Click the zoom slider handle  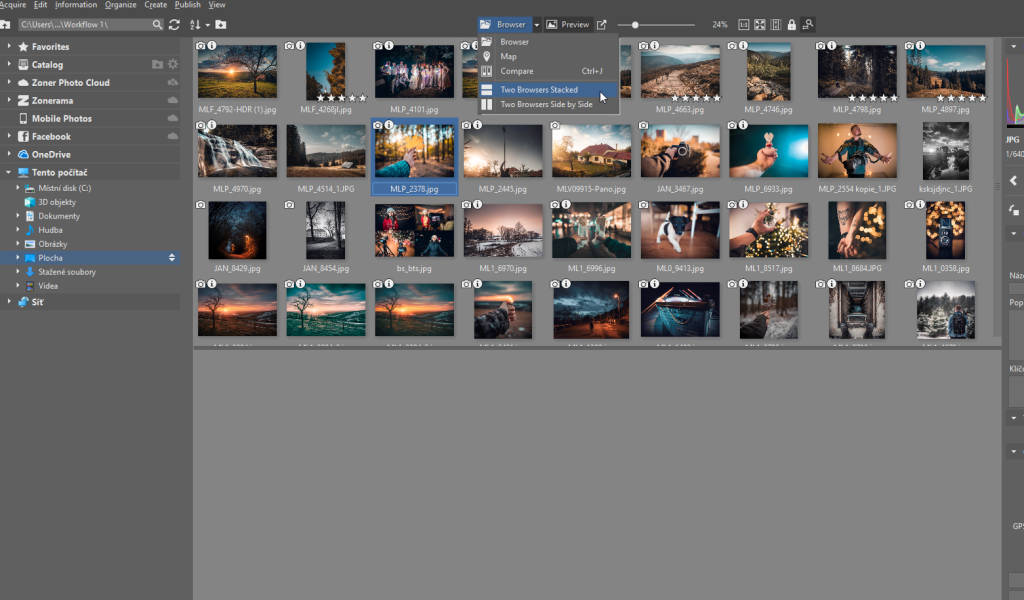tap(635, 24)
